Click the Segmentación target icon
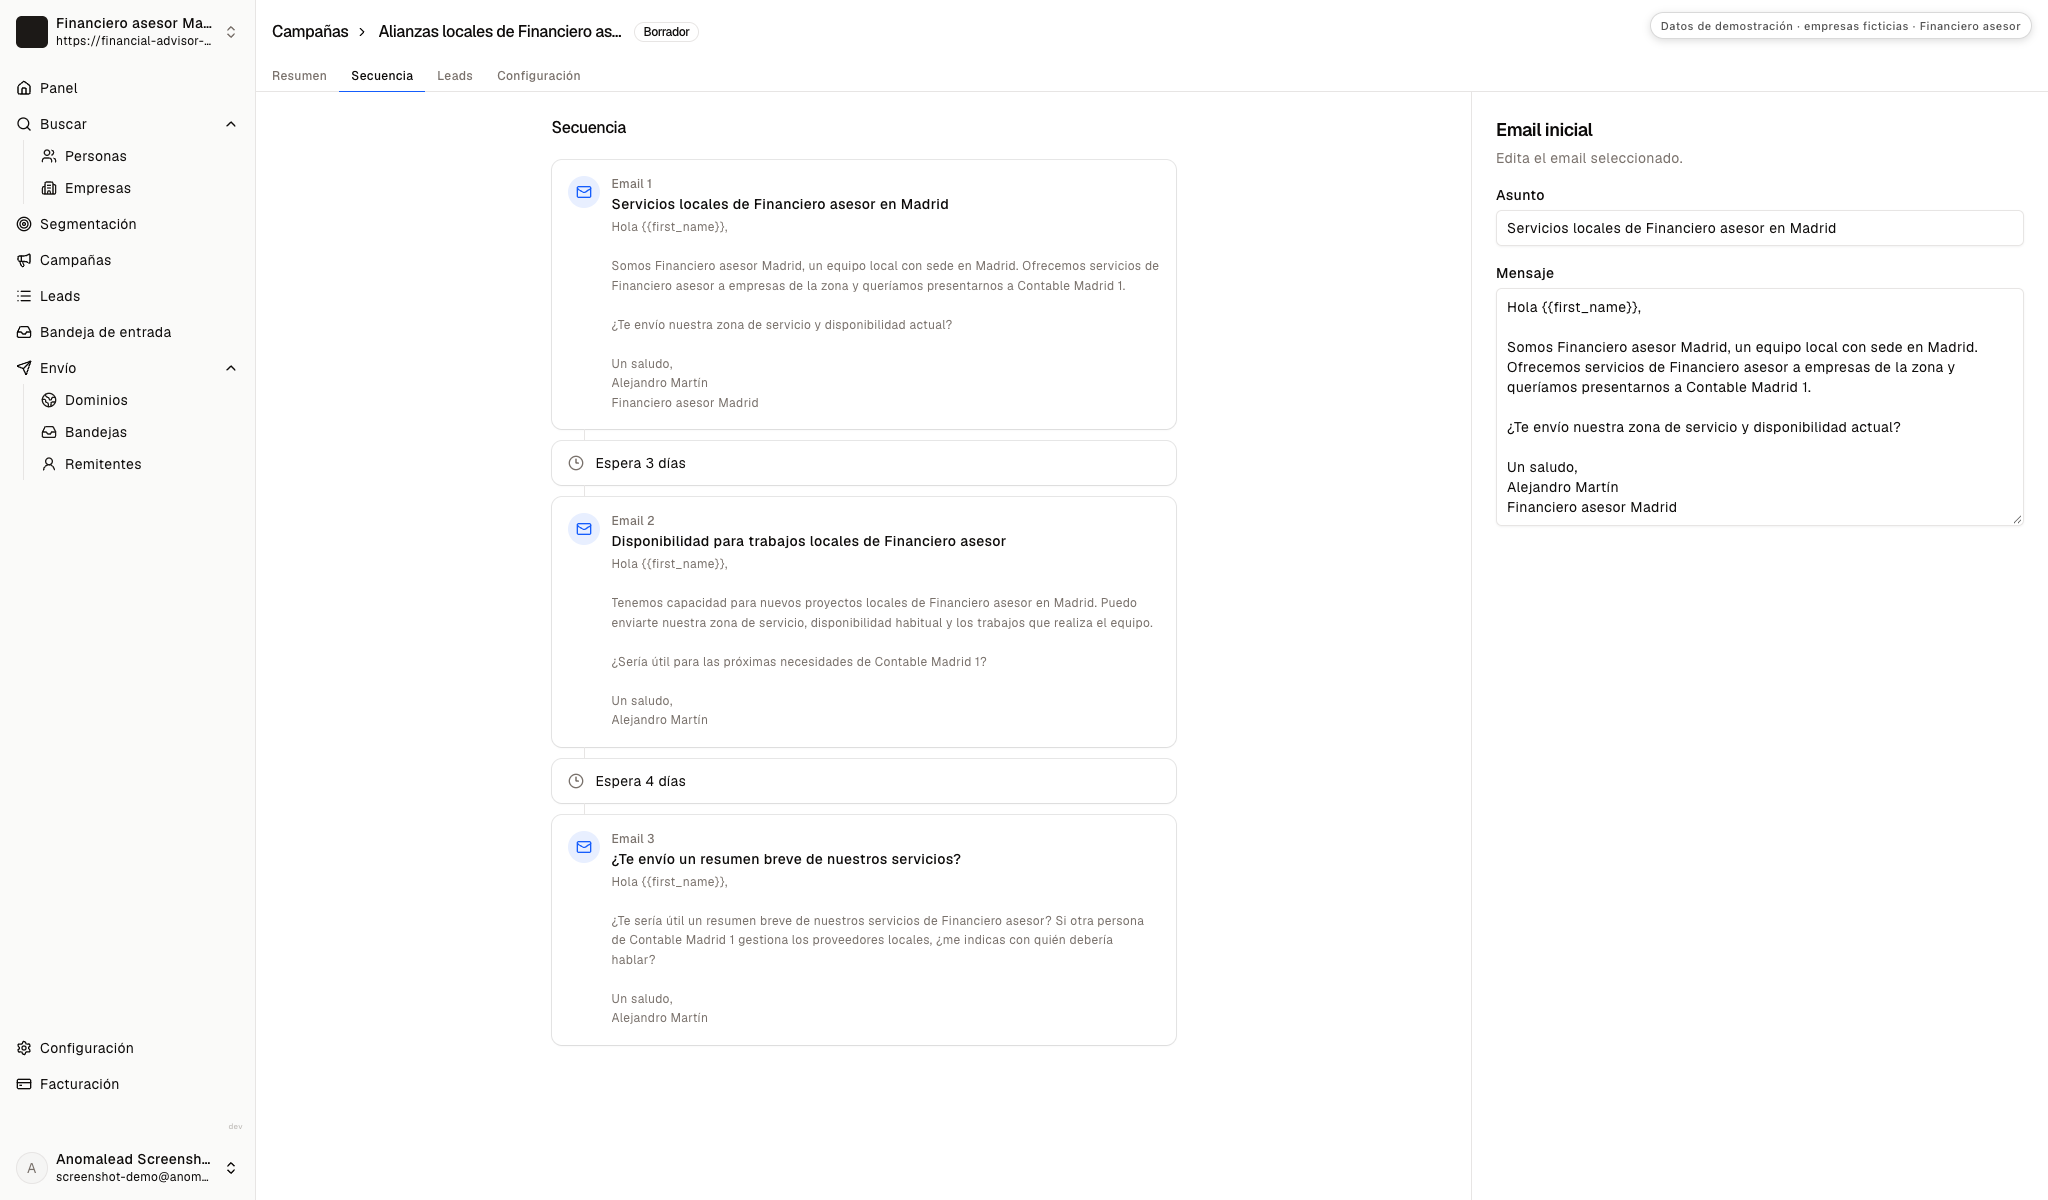 24,224
